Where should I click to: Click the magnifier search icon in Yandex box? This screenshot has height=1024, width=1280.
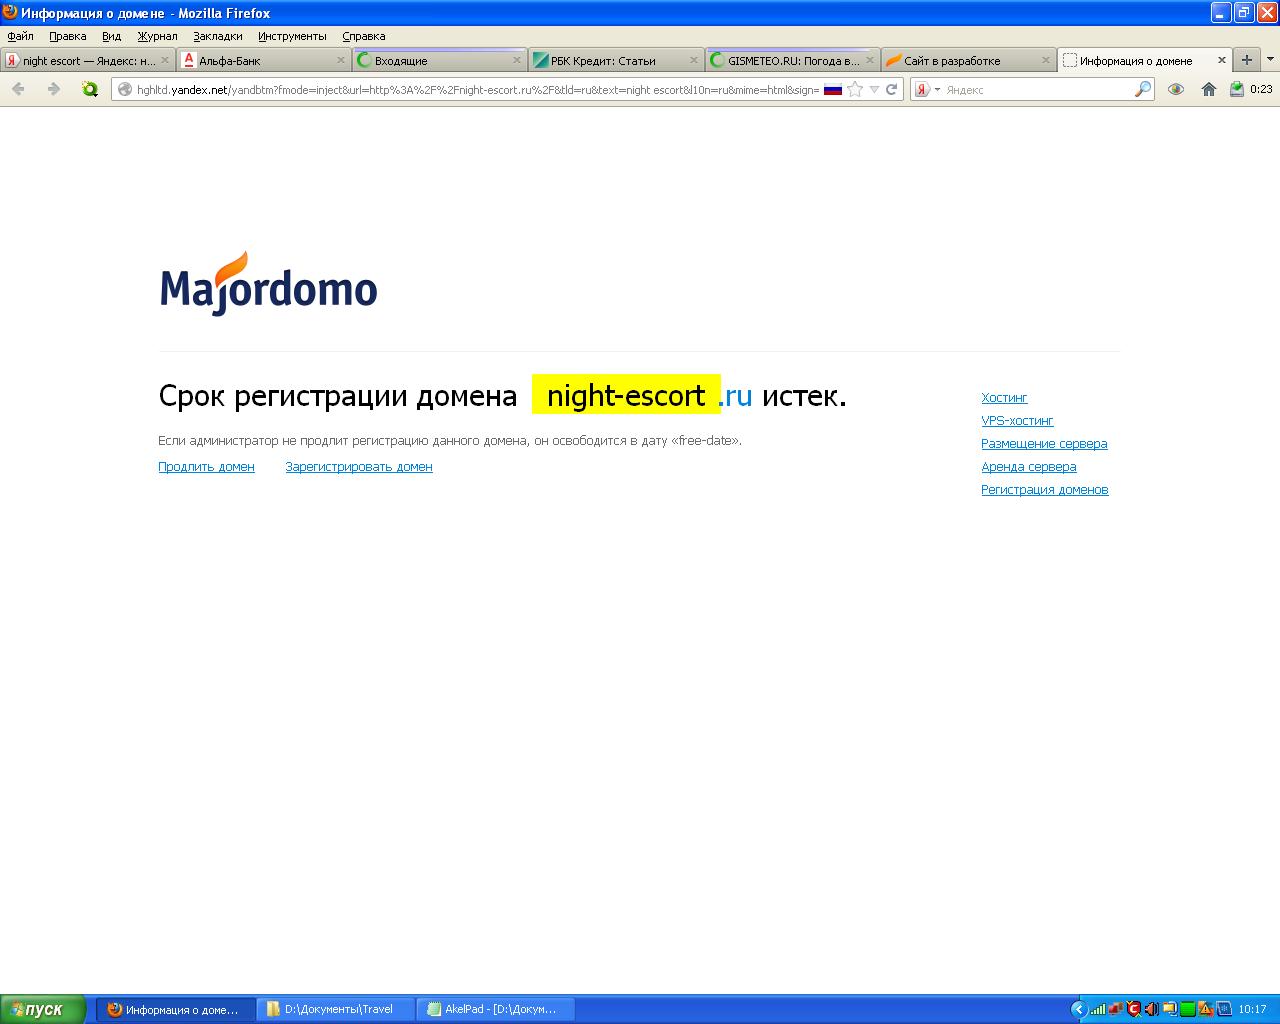1142,89
